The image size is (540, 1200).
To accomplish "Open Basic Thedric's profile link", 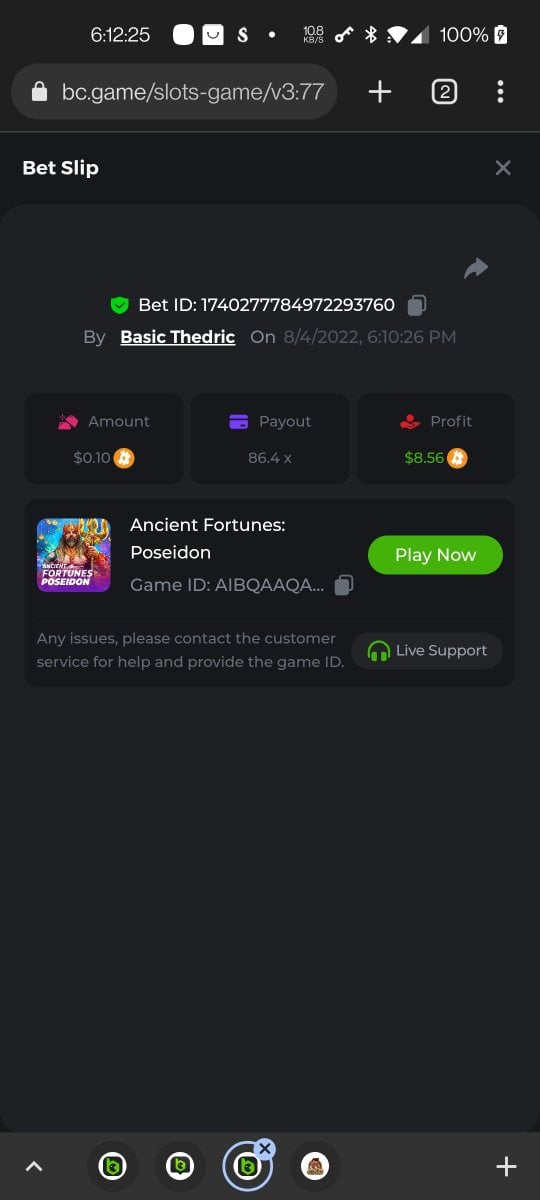I will coord(178,337).
